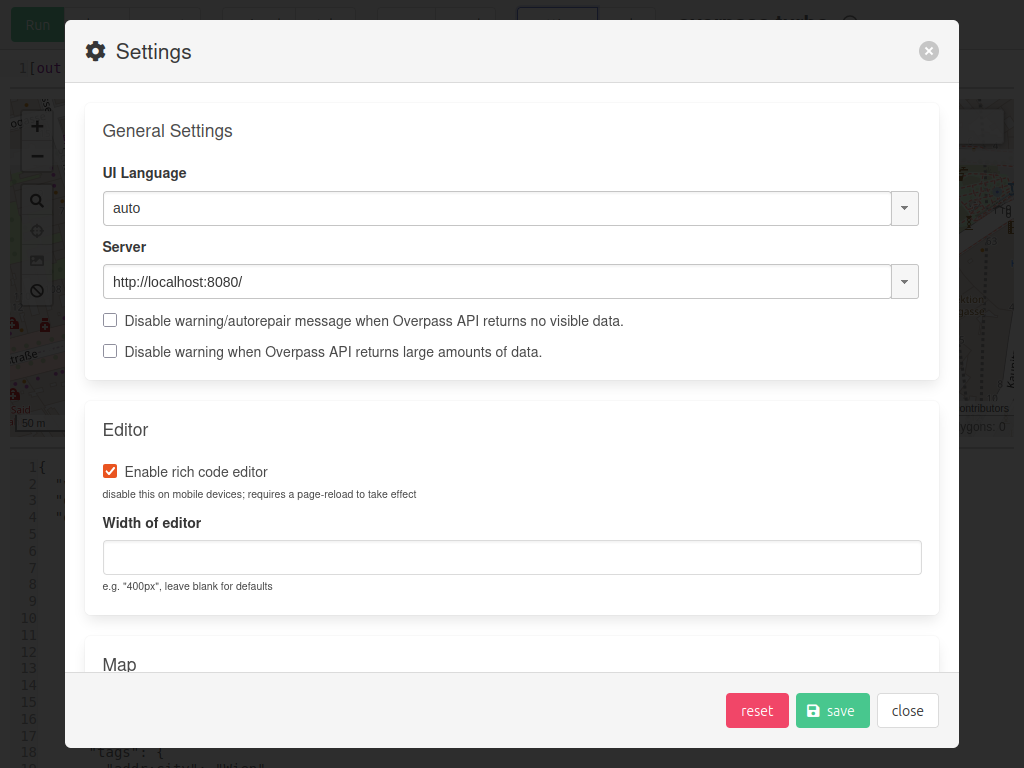Tick the large amounts of data warning checkbox
This screenshot has height=768, width=1024.
pyautogui.click(x=110, y=351)
